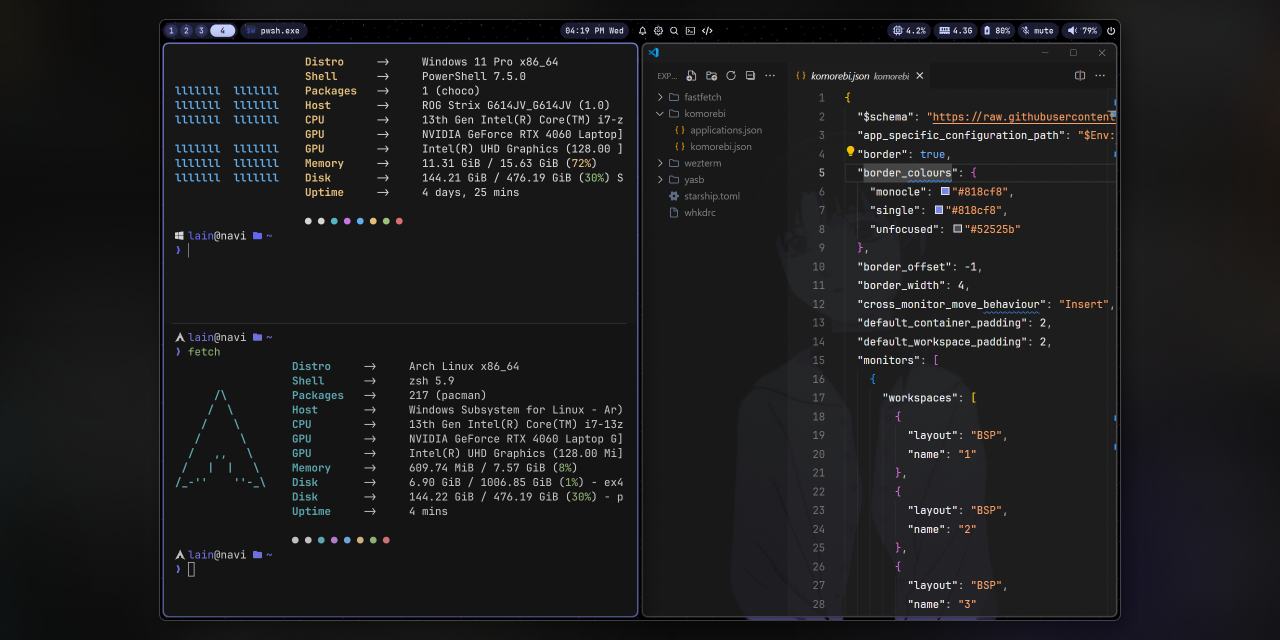1280x640 pixels.
Task: Open the clock 04:19 PM Wed widget
Action: (595, 31)
